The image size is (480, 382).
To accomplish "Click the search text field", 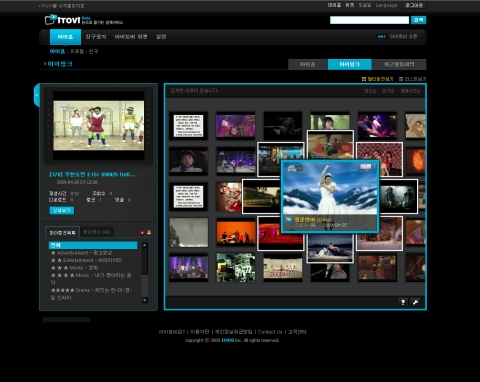I will tap(369, 20).
